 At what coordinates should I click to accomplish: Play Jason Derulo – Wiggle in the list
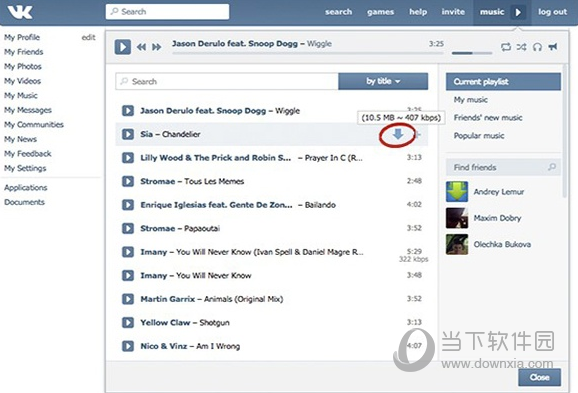[128, 111]
